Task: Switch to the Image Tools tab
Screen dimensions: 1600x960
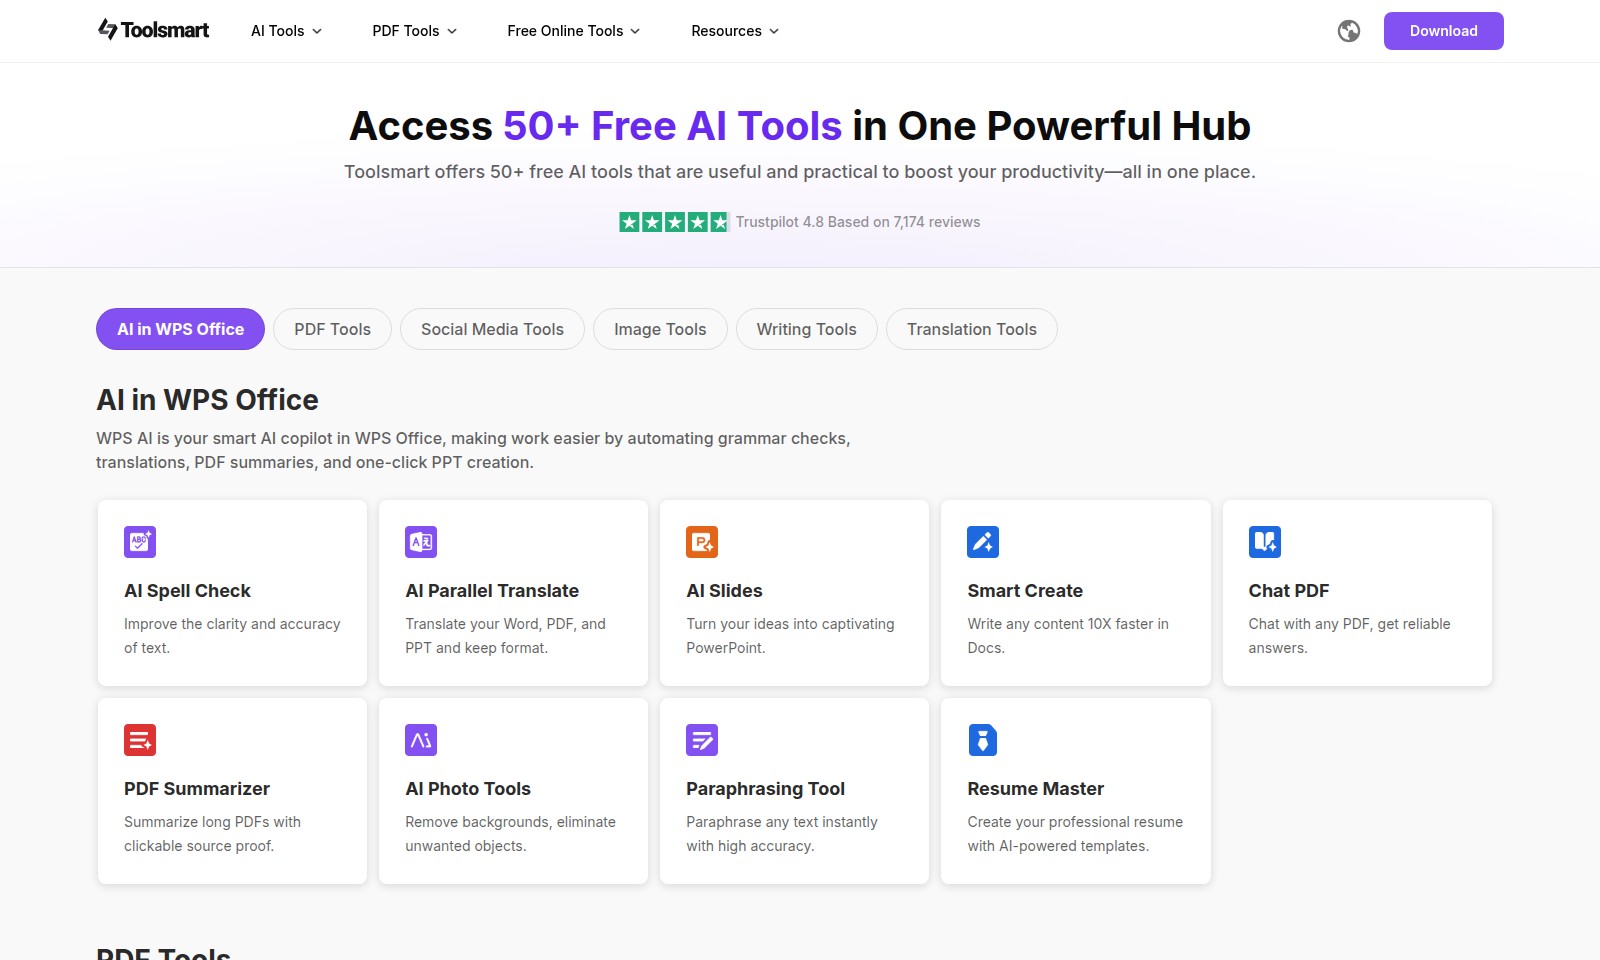Action: pyautogui.click(x=660, y=329)
